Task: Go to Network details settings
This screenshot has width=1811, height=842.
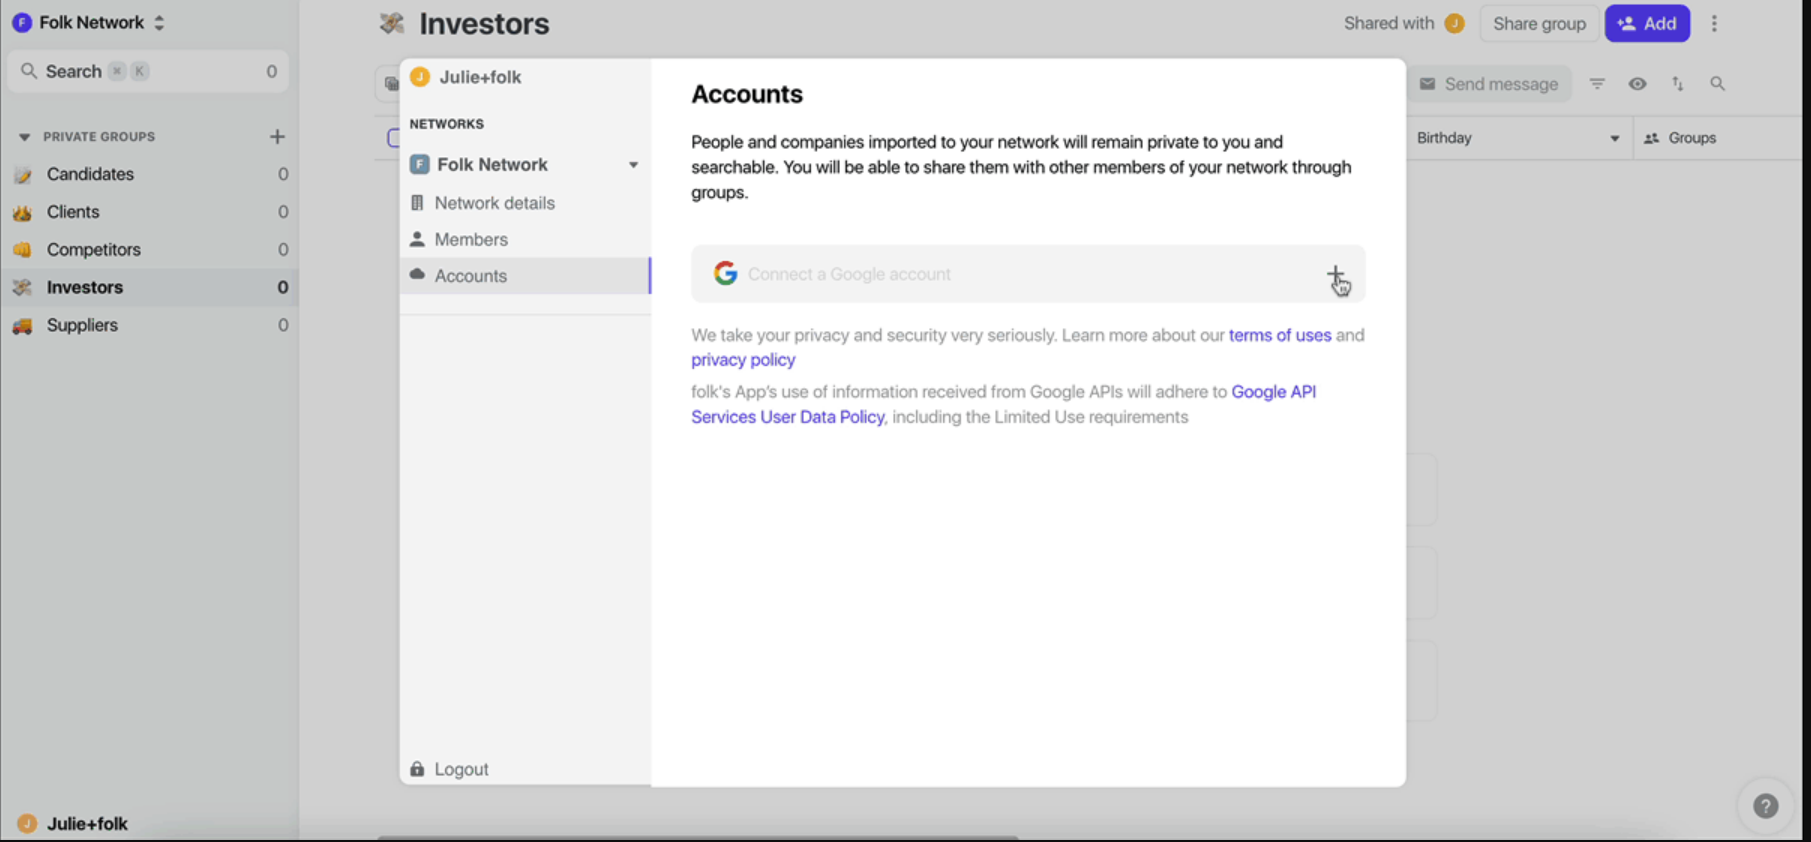Action: 494,203
